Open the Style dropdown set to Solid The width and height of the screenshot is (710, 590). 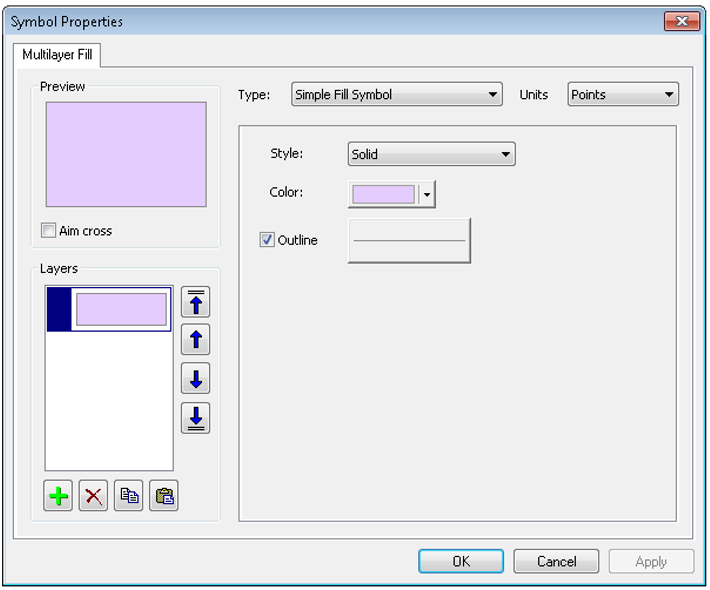431,155
